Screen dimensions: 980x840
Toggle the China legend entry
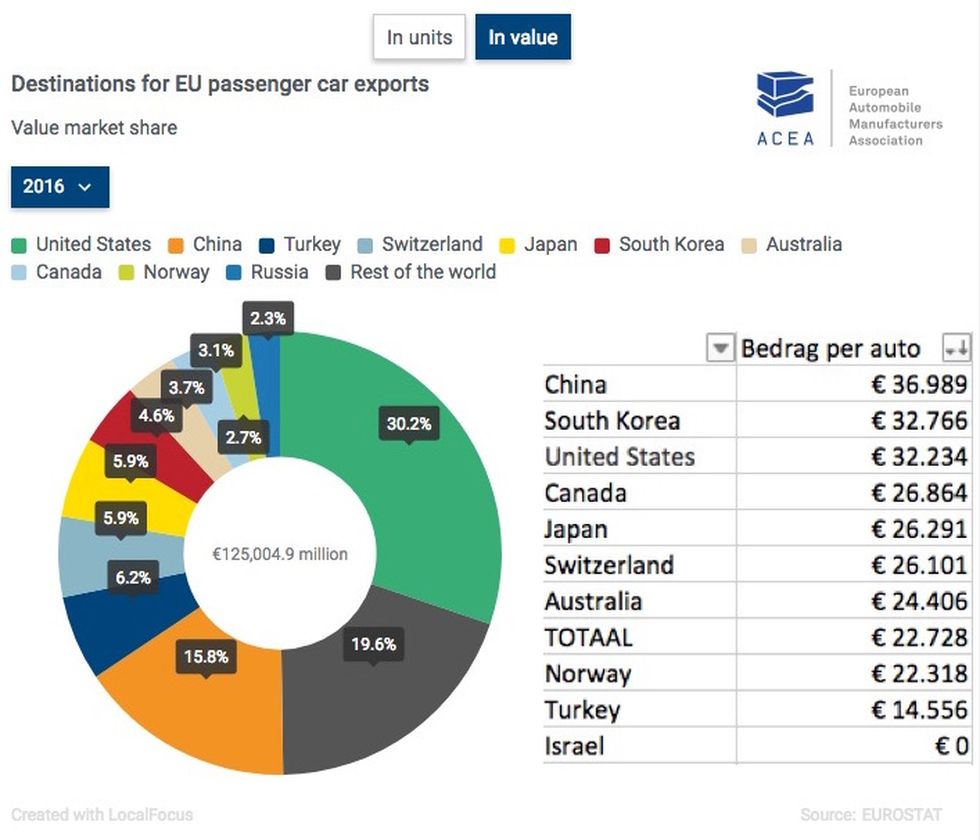click(x=205, y=244)
